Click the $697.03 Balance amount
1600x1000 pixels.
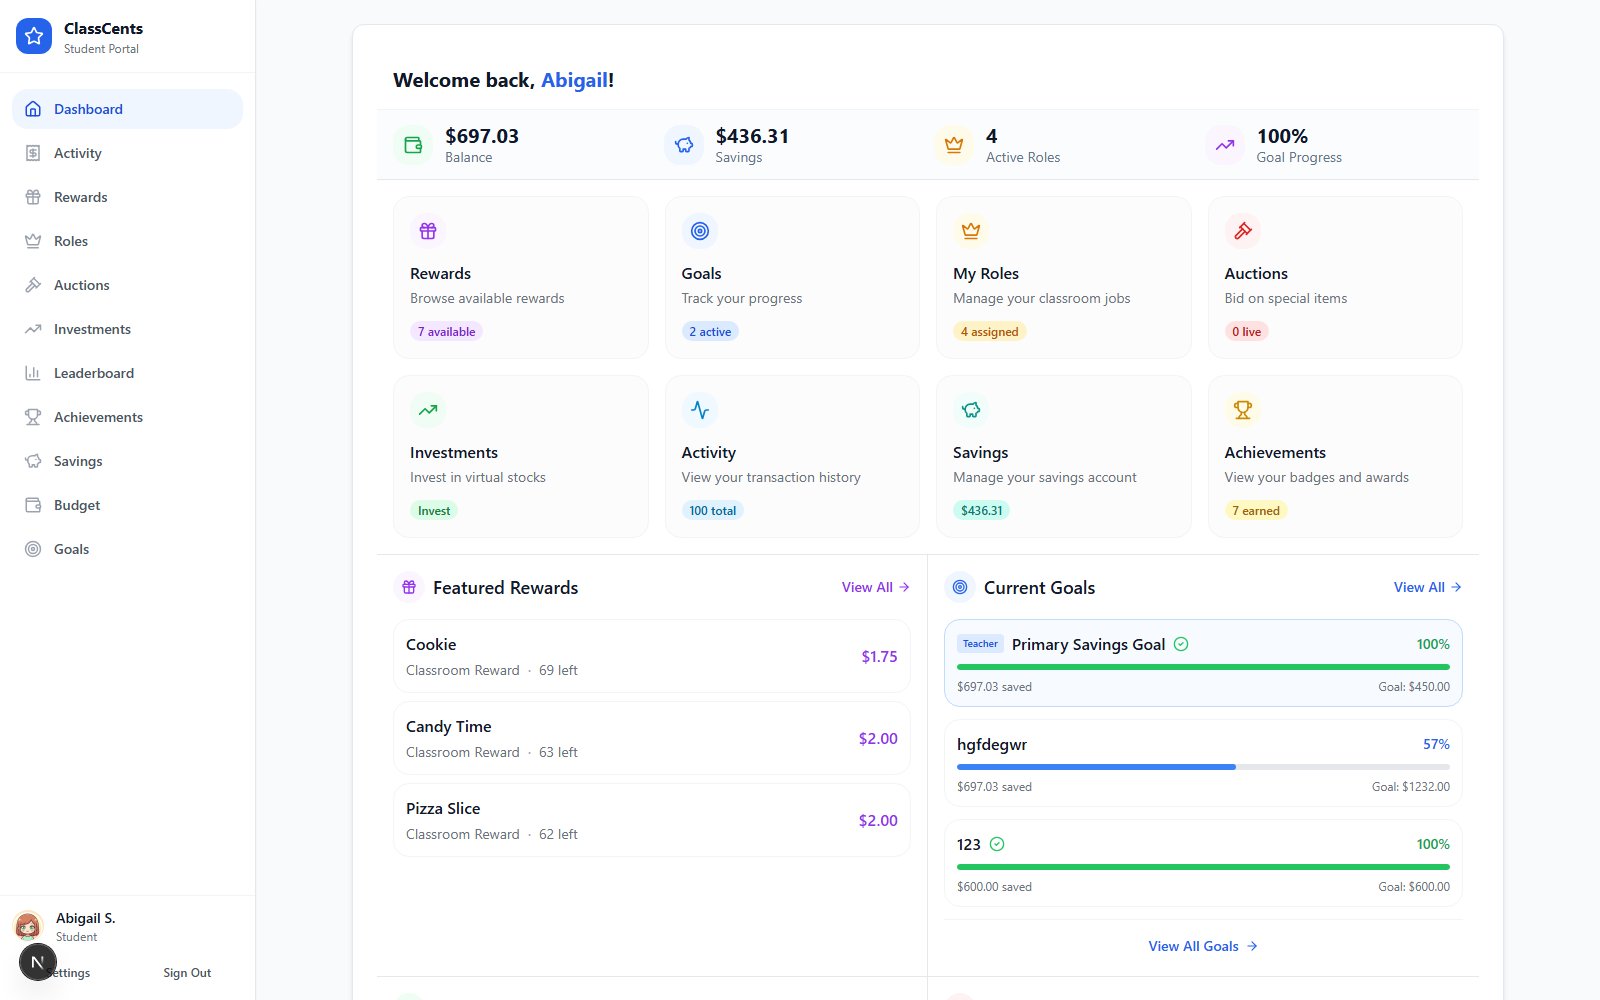click(482, 136)
